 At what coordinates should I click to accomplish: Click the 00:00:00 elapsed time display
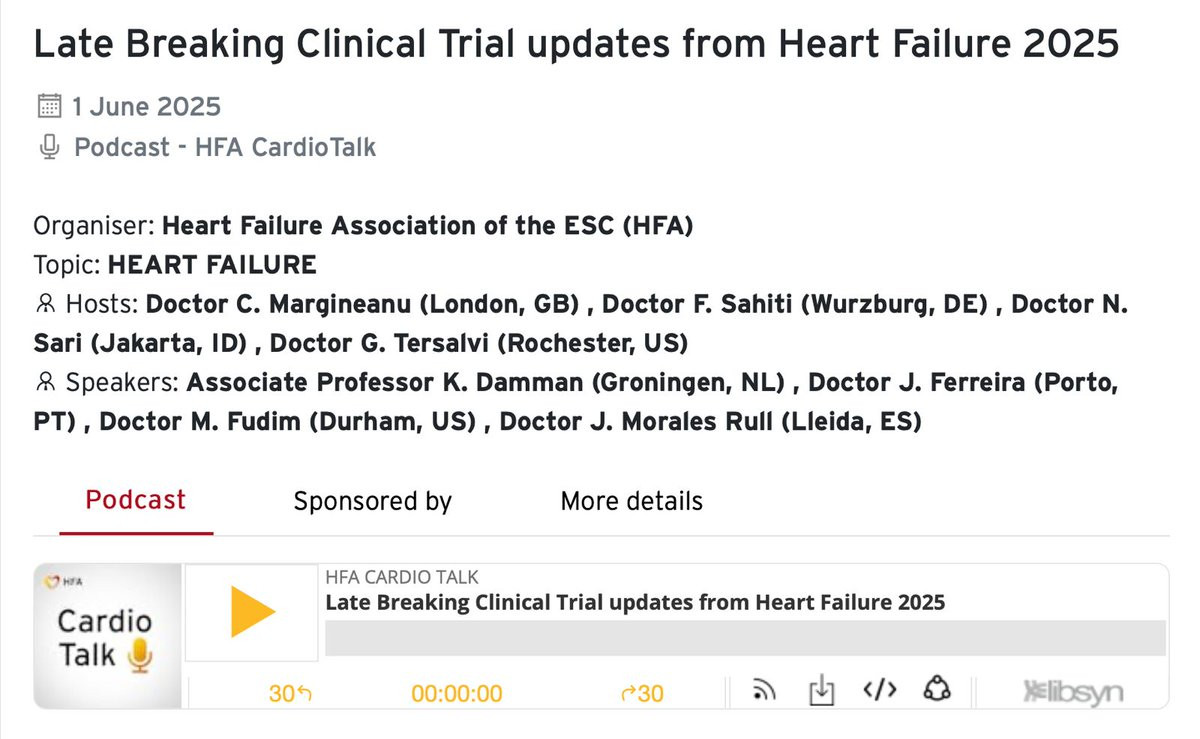pyautogui.click(x=457, y=693)
